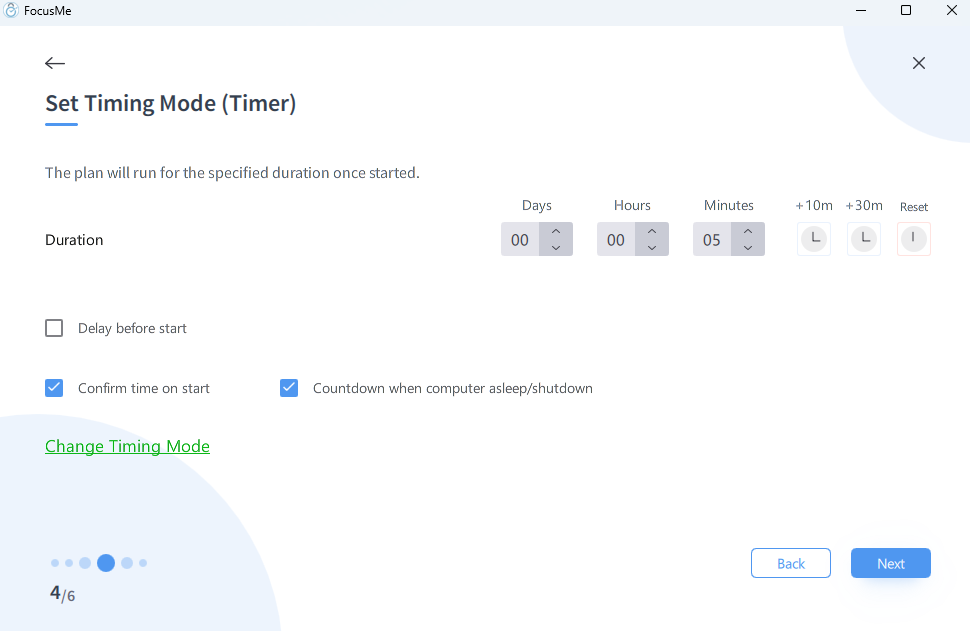Add 30 minutes with the +30m clock icon
This screenshot has height=631, width=970.
(x=864, y=239)
